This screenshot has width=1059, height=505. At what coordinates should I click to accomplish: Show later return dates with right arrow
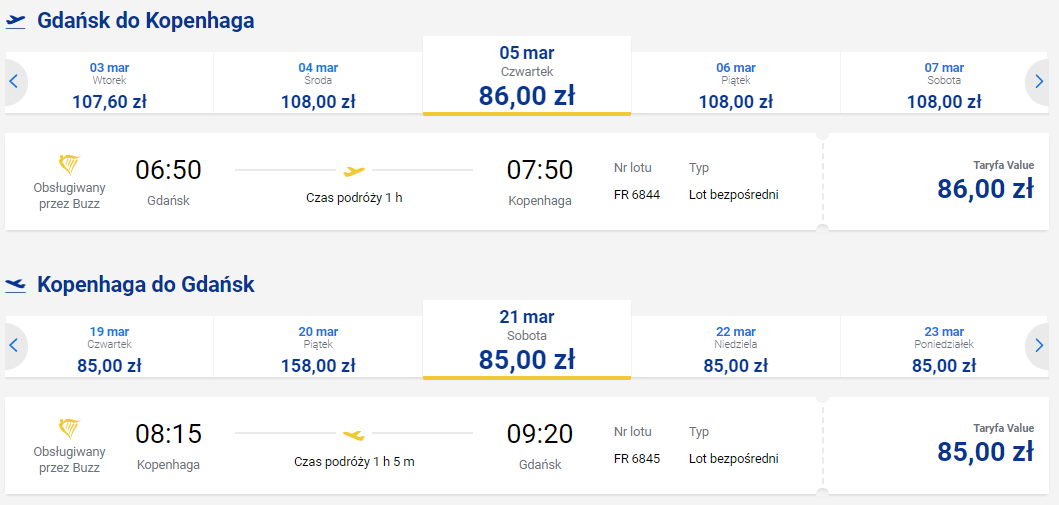click(1039, 346)
